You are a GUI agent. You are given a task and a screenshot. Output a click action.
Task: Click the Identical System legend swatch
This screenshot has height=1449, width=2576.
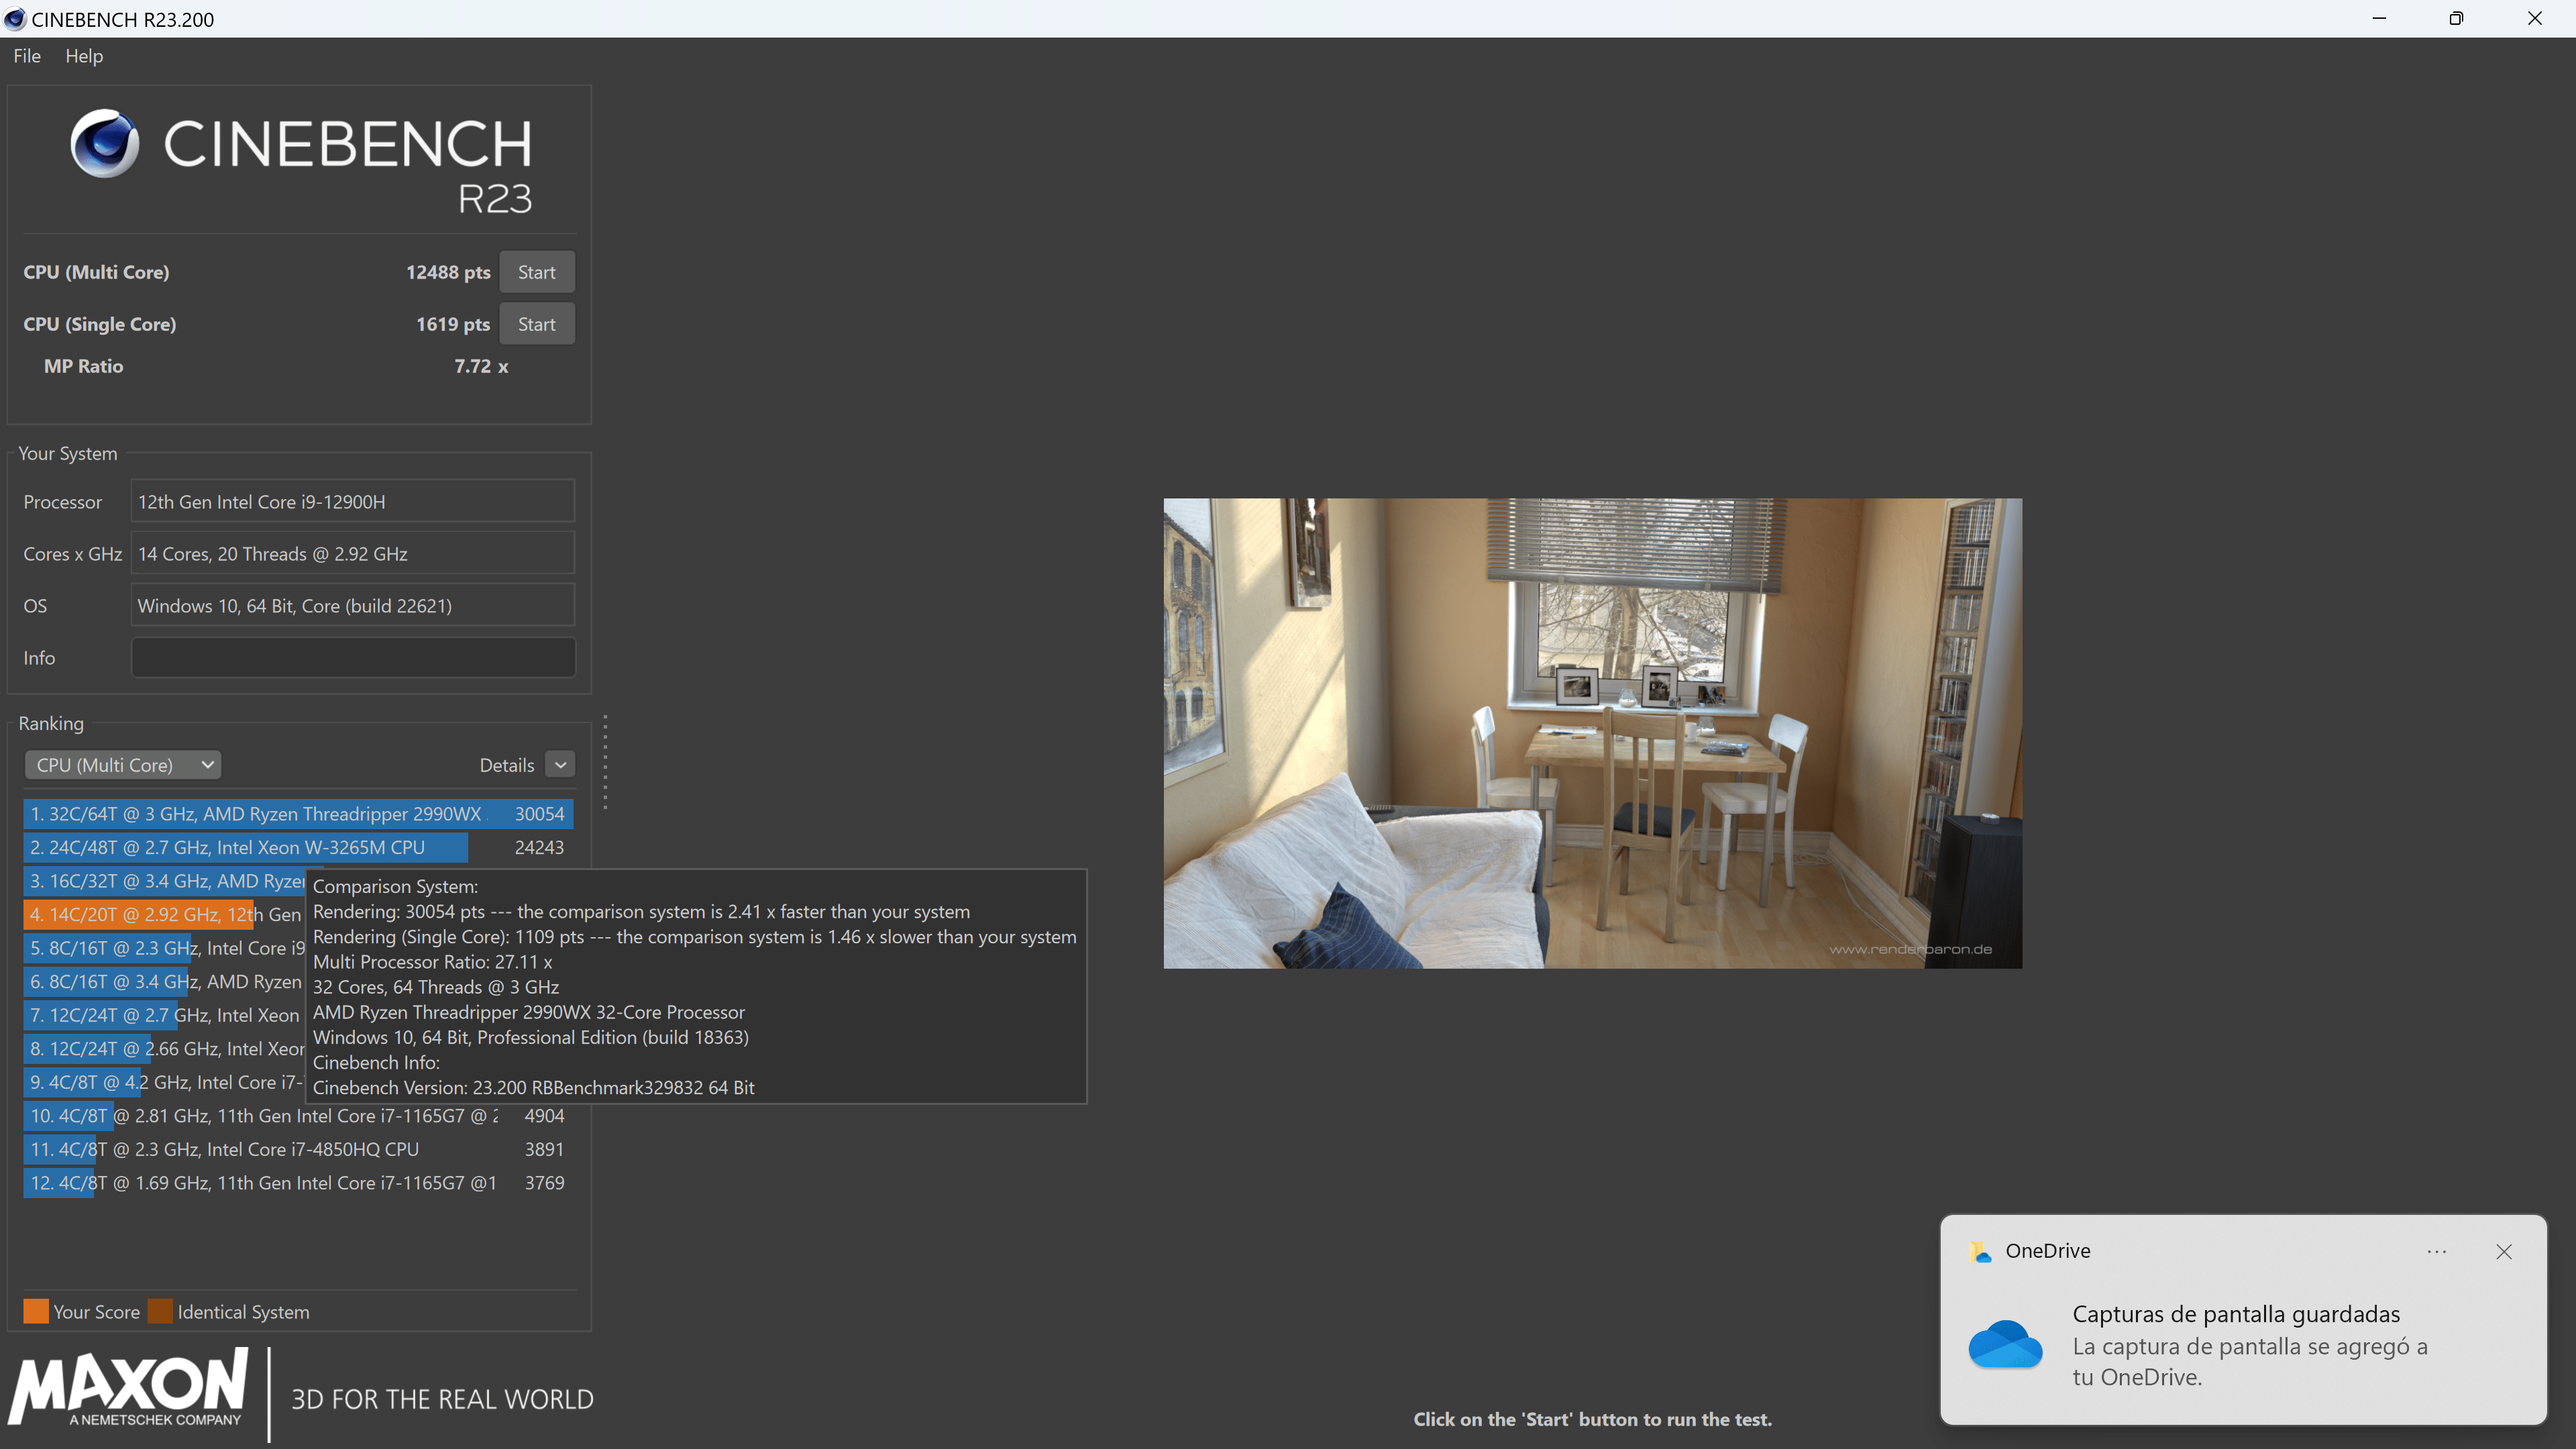click(x=160, y=1311)
